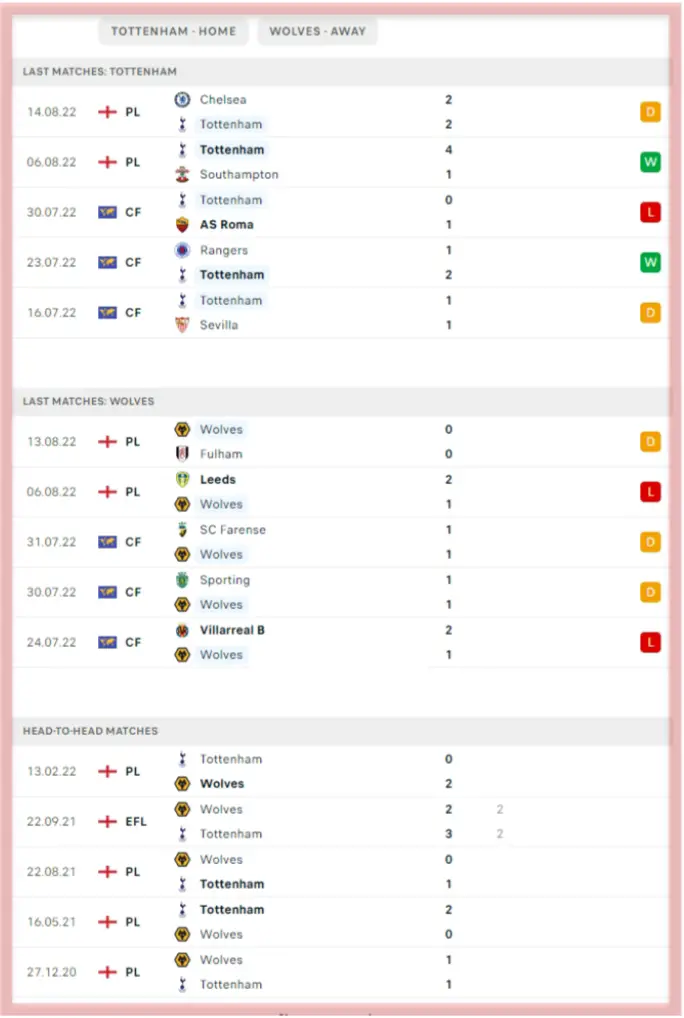Click the Sevilla club crest icon
The height and width of the screenshot is (1018, 684).
[182, 325]
